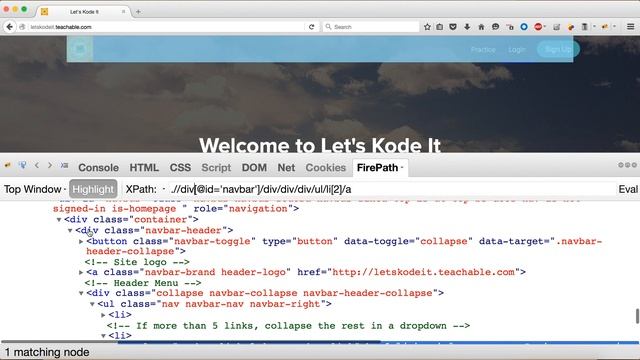640x360 pixels.
Task: Click the Practice link in navbar
Action: 483,50
